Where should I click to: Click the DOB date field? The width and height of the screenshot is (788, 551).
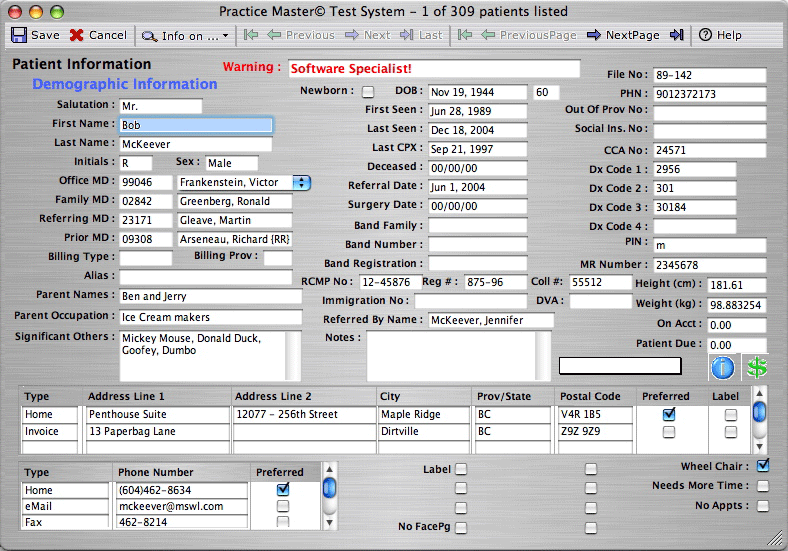coord(478,92)
